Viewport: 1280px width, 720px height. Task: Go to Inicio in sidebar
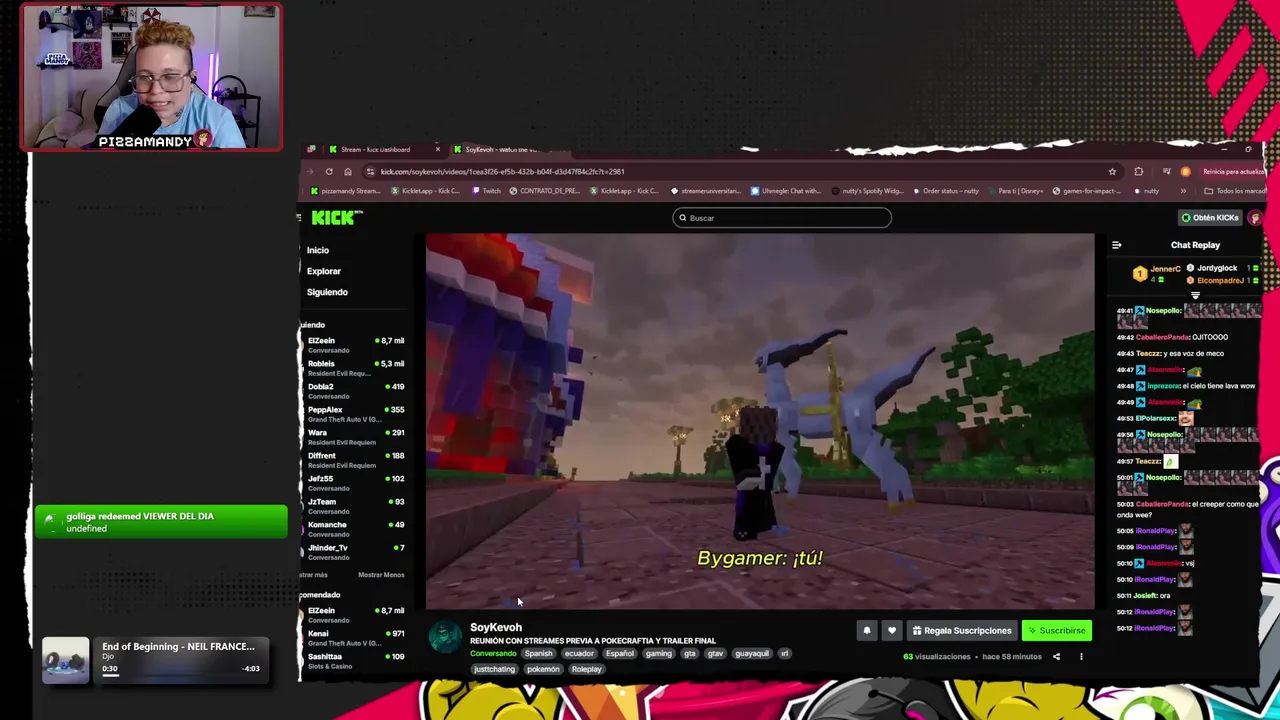[318, 251]
